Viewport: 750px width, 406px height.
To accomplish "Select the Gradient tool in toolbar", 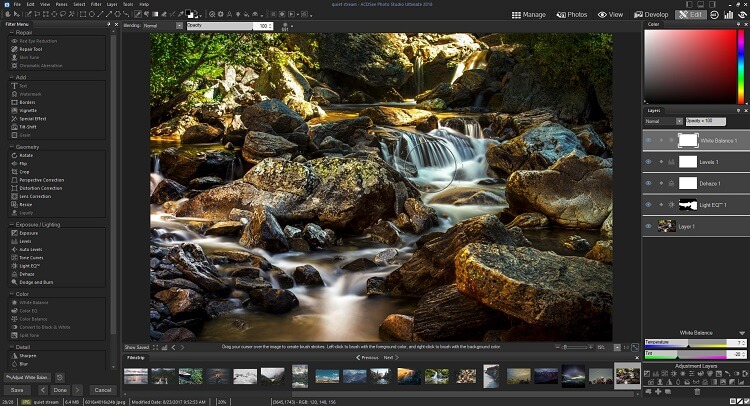I will (155, 14).
